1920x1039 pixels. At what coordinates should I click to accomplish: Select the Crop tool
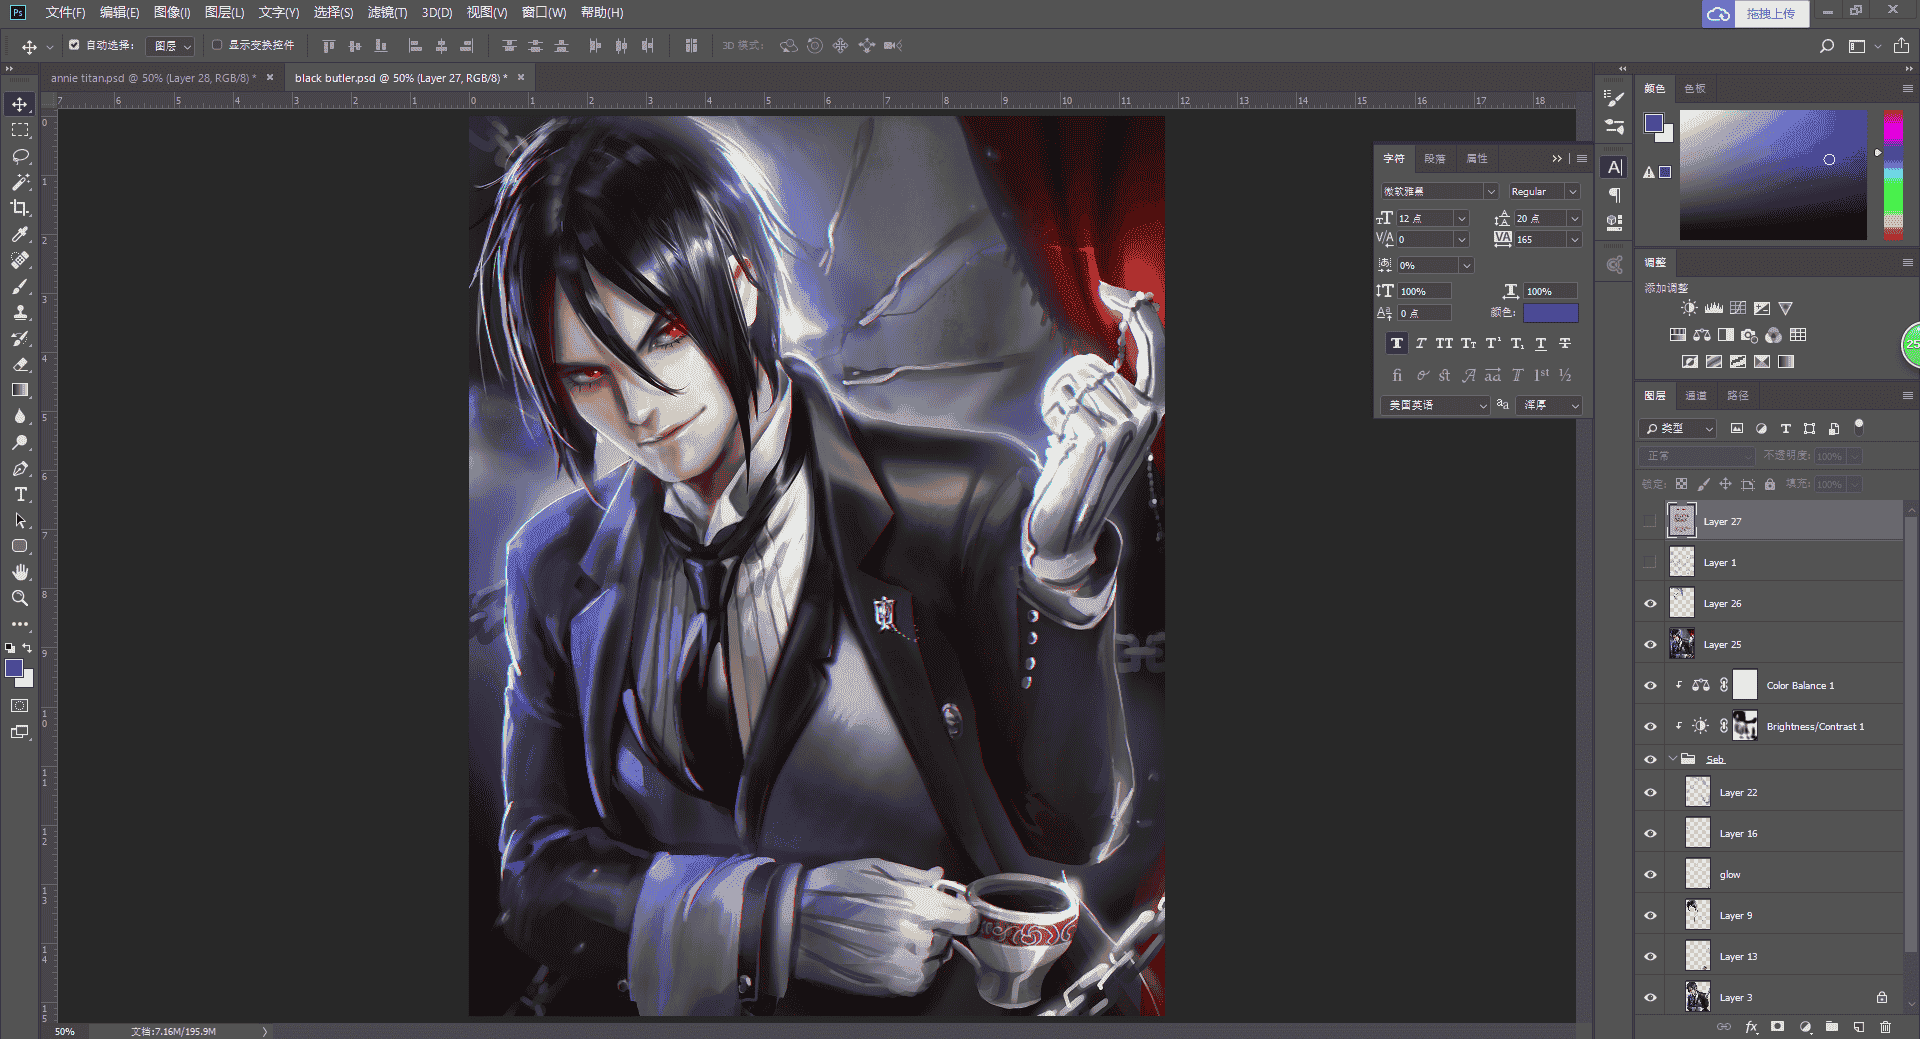[20, 208]
